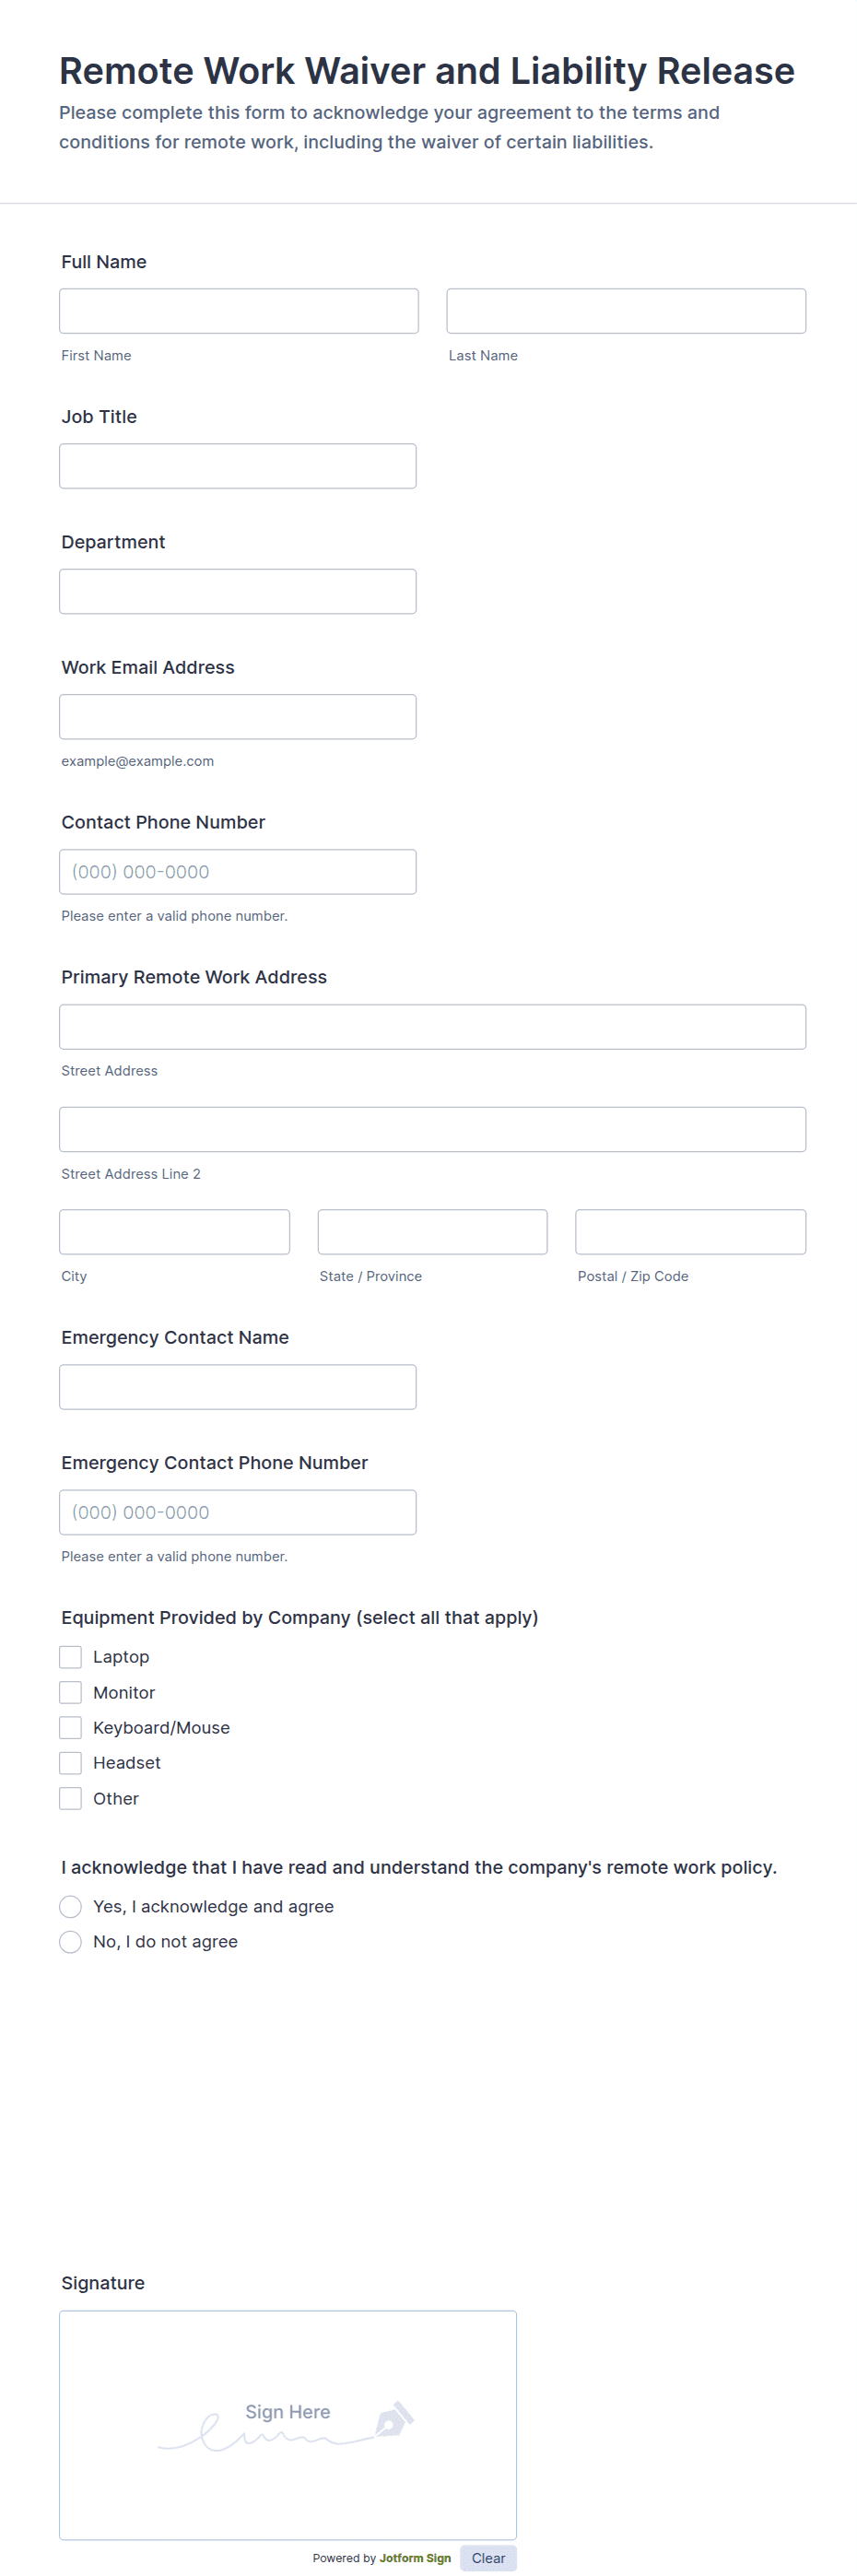The height and width of the screenshot is (2576, 857).
Task: Select 'Yes, I acknowledge and agree'
Action: click(70, 1906)
